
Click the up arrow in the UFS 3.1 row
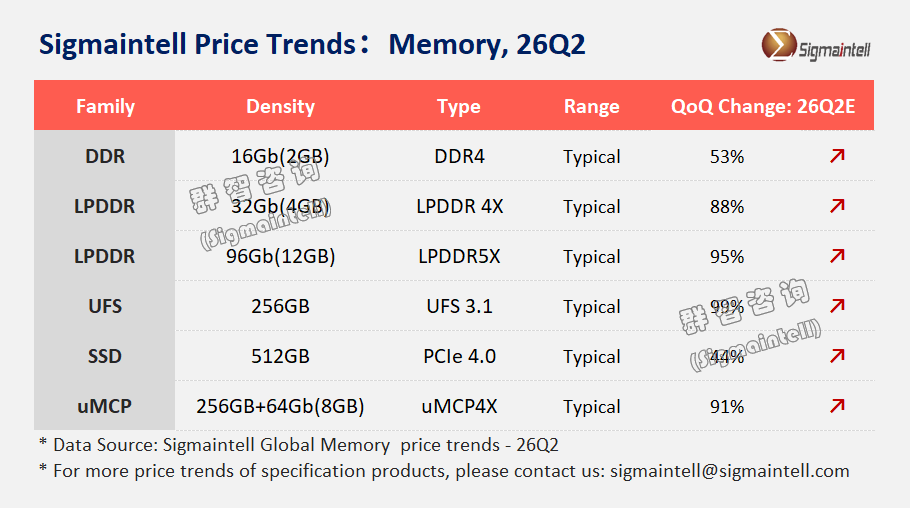[x=838, y=306]
